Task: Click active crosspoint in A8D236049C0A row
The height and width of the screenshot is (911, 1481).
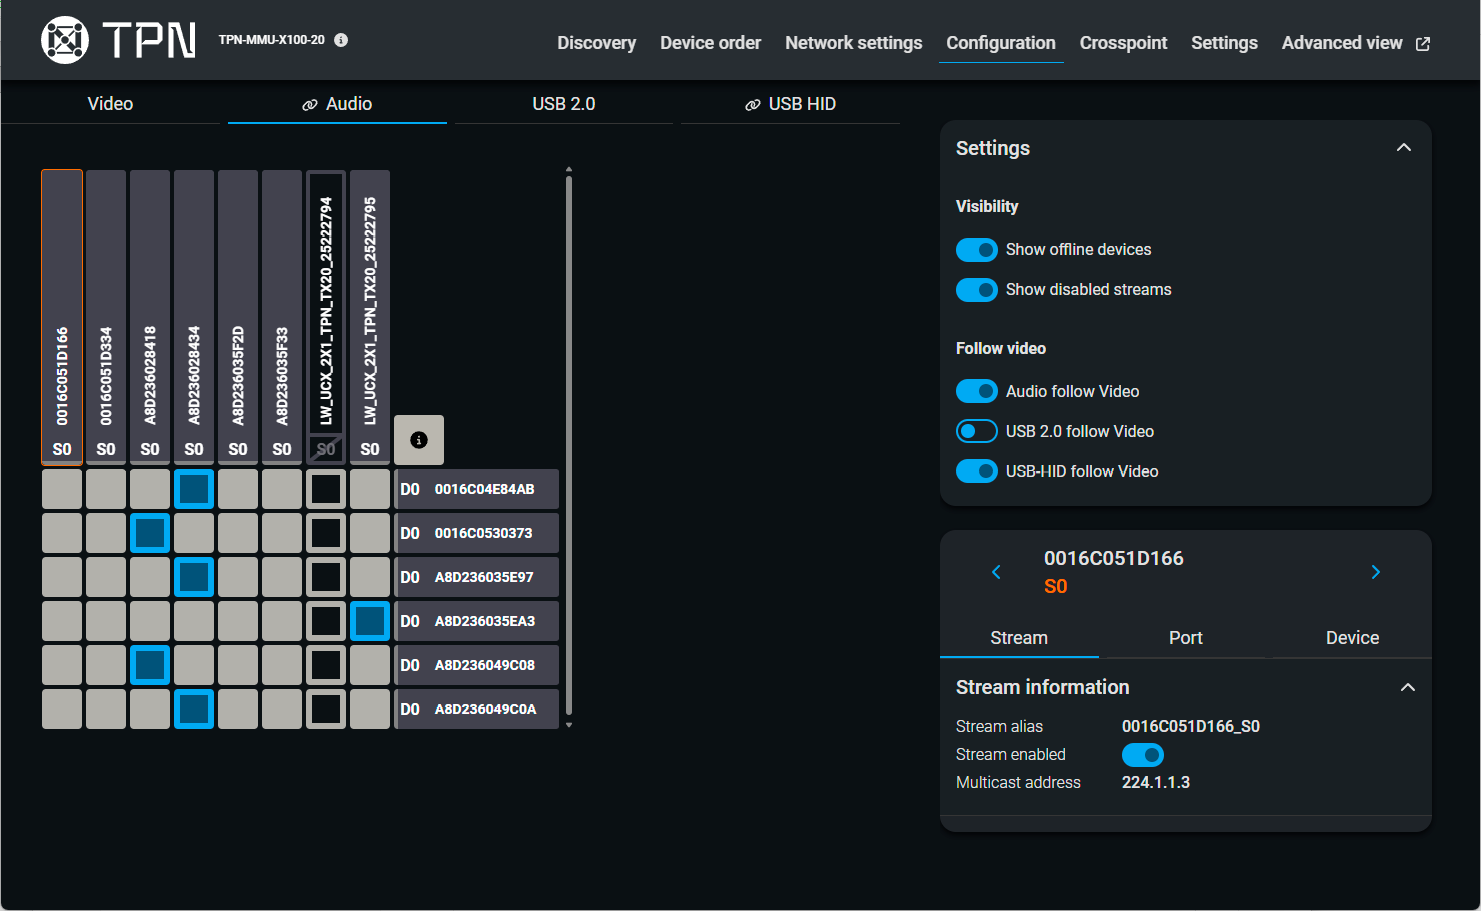Action: (194, 709)
